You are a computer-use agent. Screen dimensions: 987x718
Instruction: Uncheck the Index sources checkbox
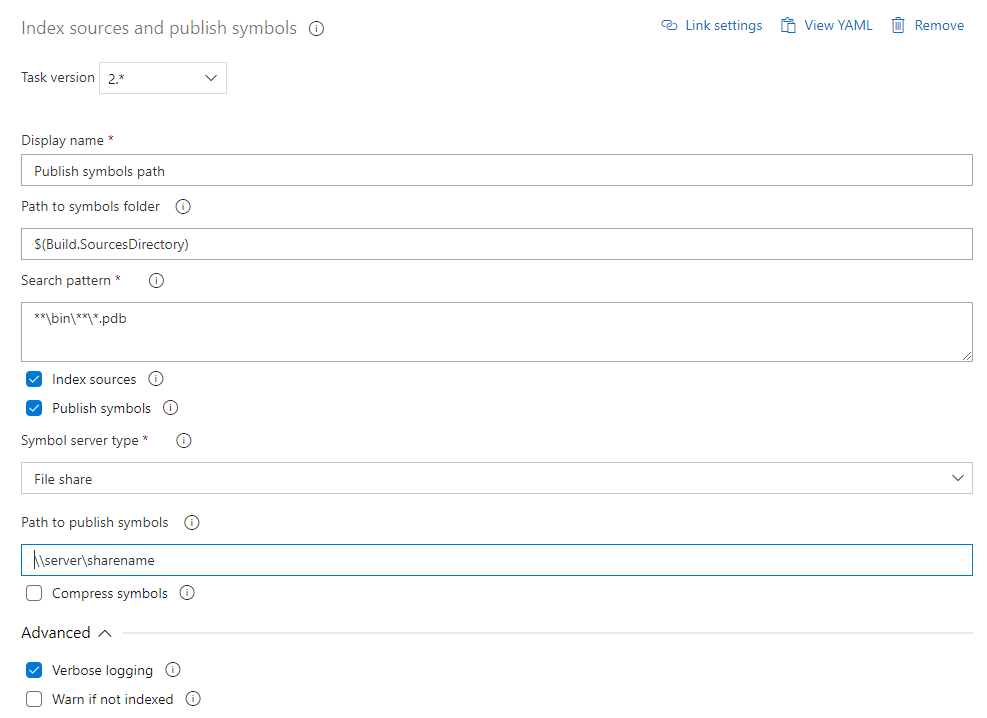coord(34,380)
